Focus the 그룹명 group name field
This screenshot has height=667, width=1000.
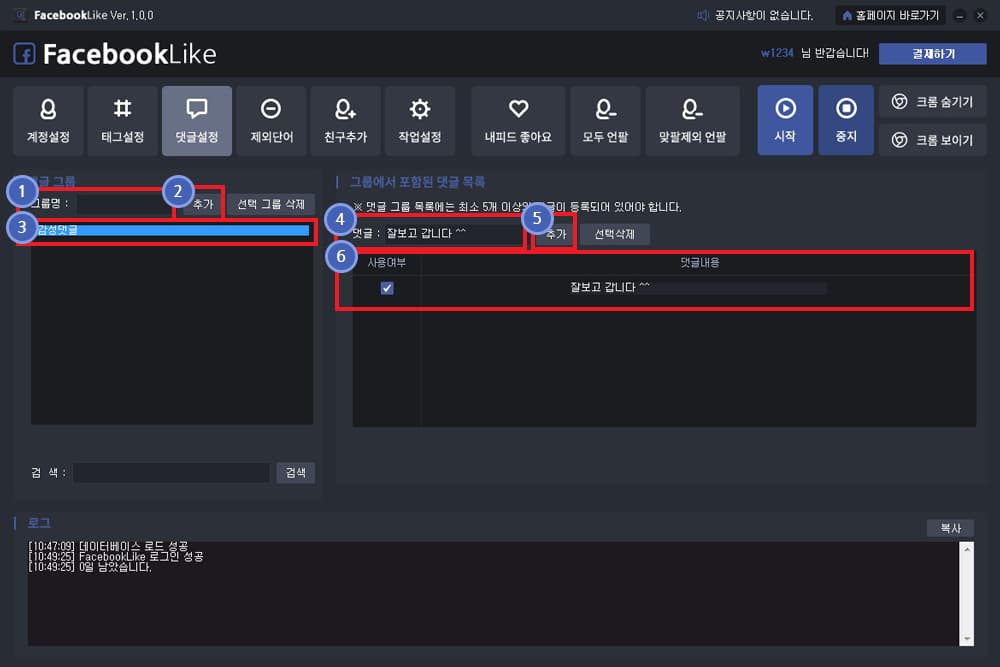point(125,204)
